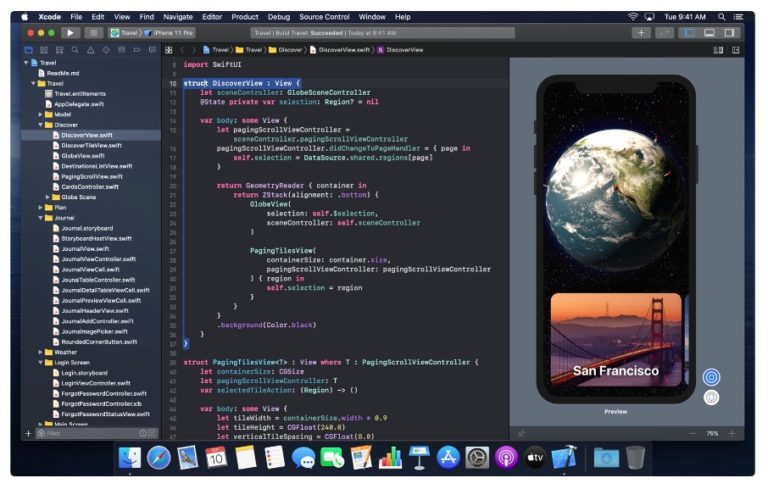The image size is (768, 489).
Task: Add new file with navigator plus button
Action: point(28,433)
